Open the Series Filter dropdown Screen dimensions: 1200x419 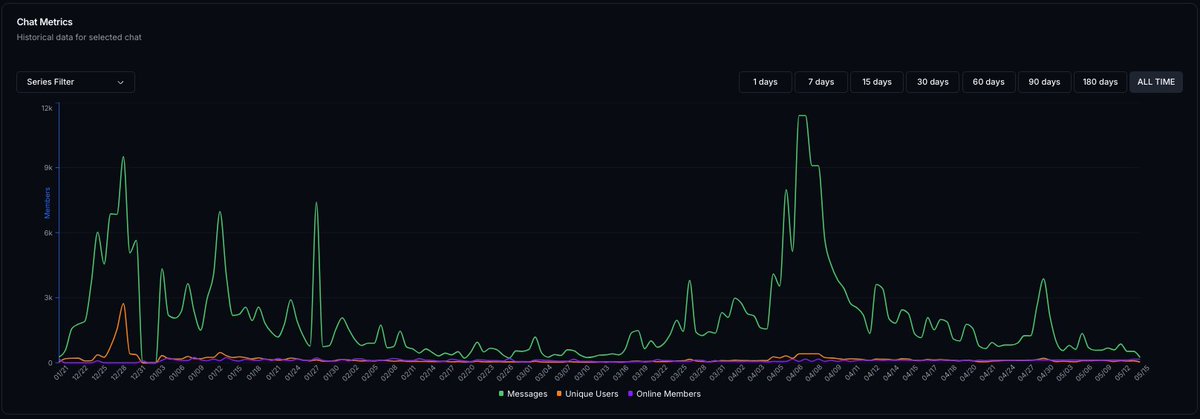pos(75,82)
